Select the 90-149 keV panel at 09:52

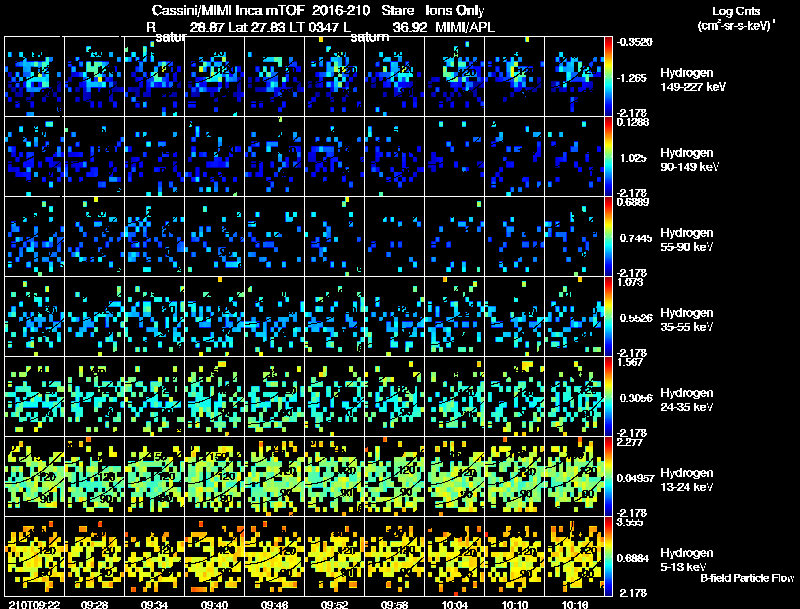[x=334, y=156]
